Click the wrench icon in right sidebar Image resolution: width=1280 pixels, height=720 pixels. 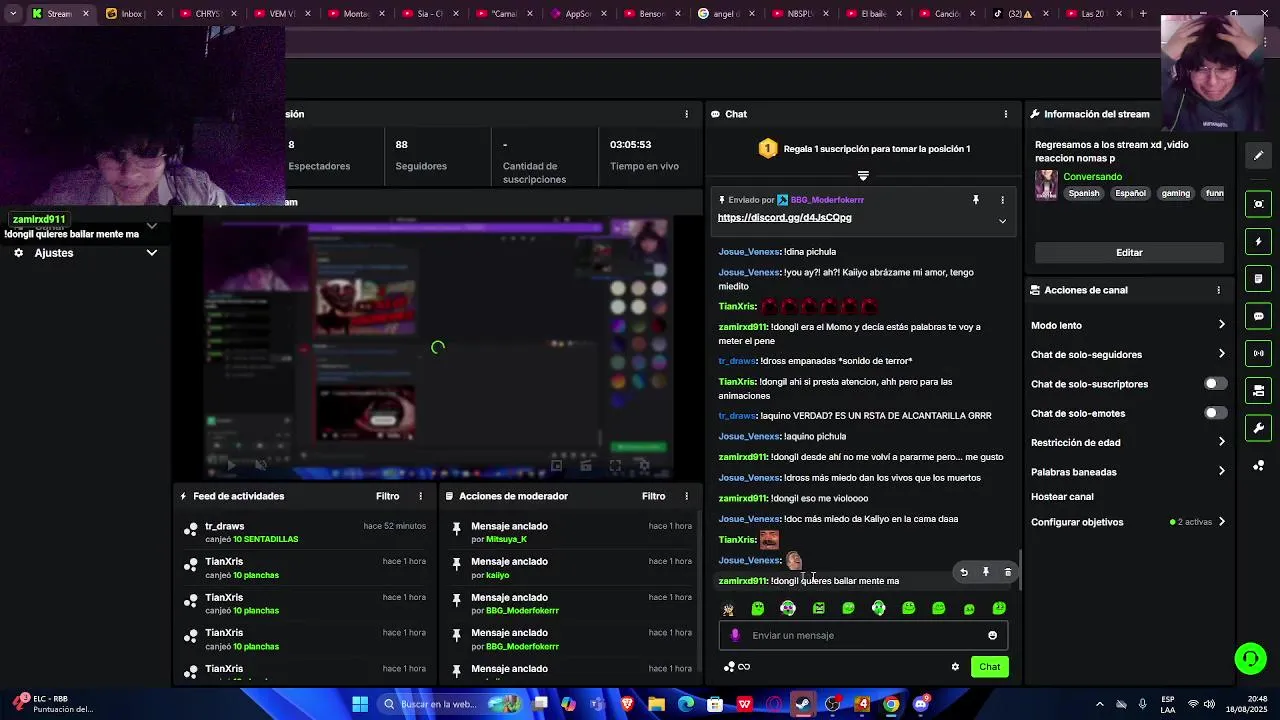click(1258, 428)
